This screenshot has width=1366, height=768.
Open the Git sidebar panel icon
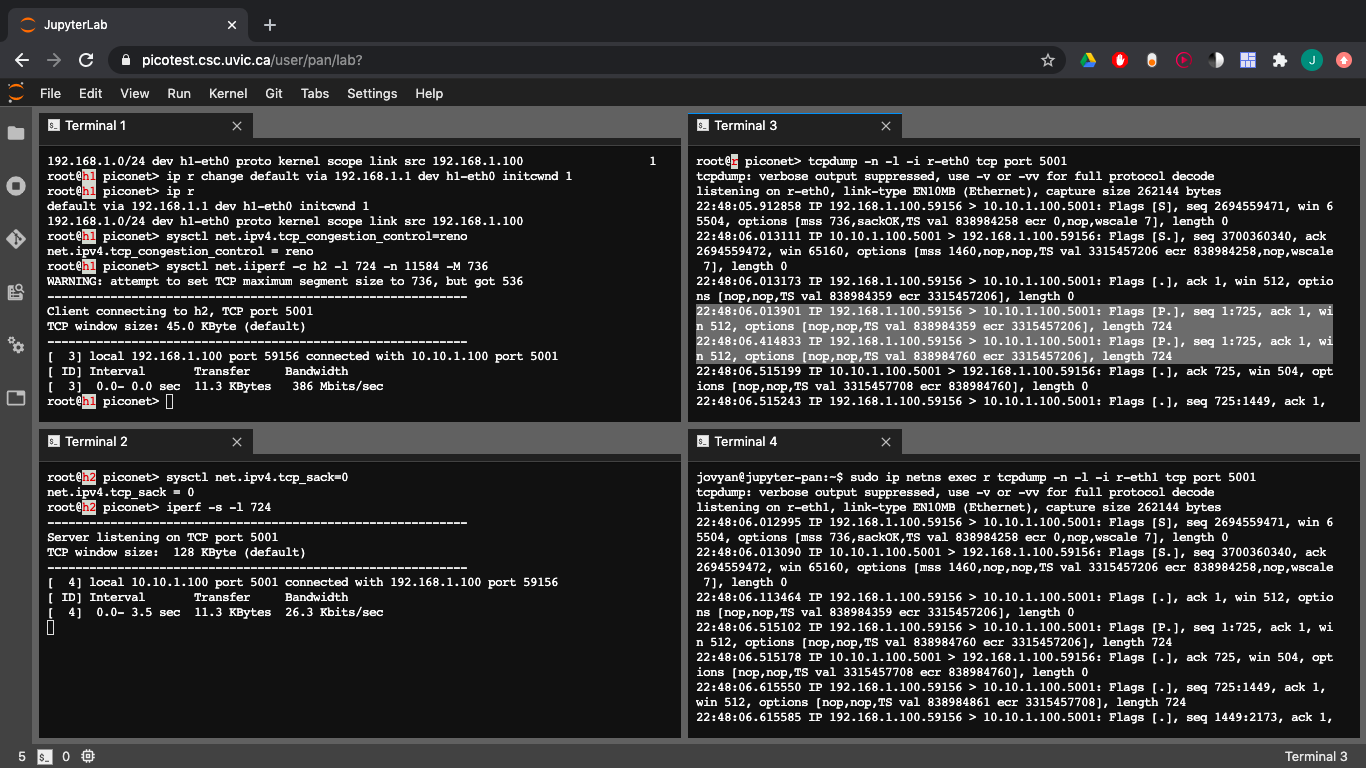(16, 239)
